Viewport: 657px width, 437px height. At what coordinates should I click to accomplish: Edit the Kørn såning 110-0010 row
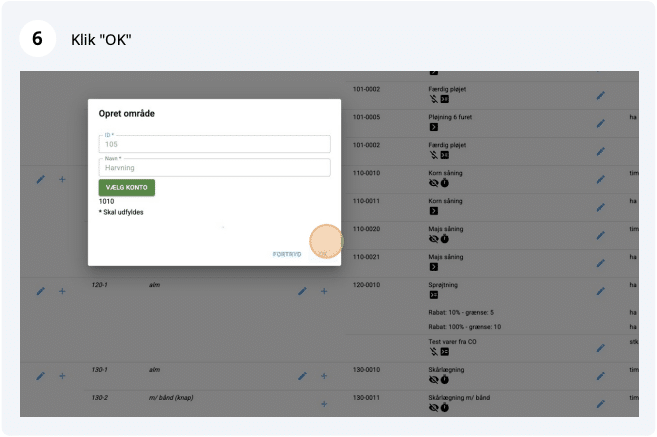[601, 179]
